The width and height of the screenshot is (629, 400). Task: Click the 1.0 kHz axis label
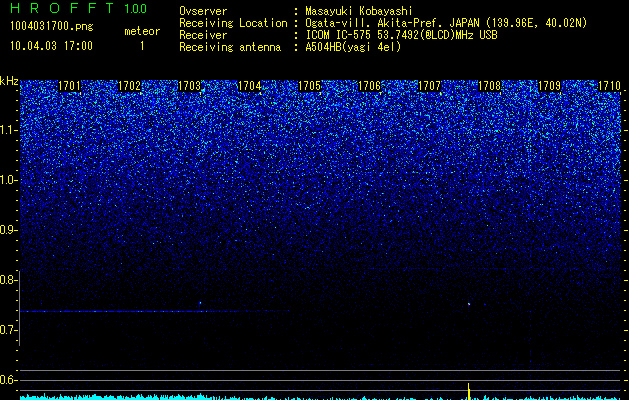point(9,180)
